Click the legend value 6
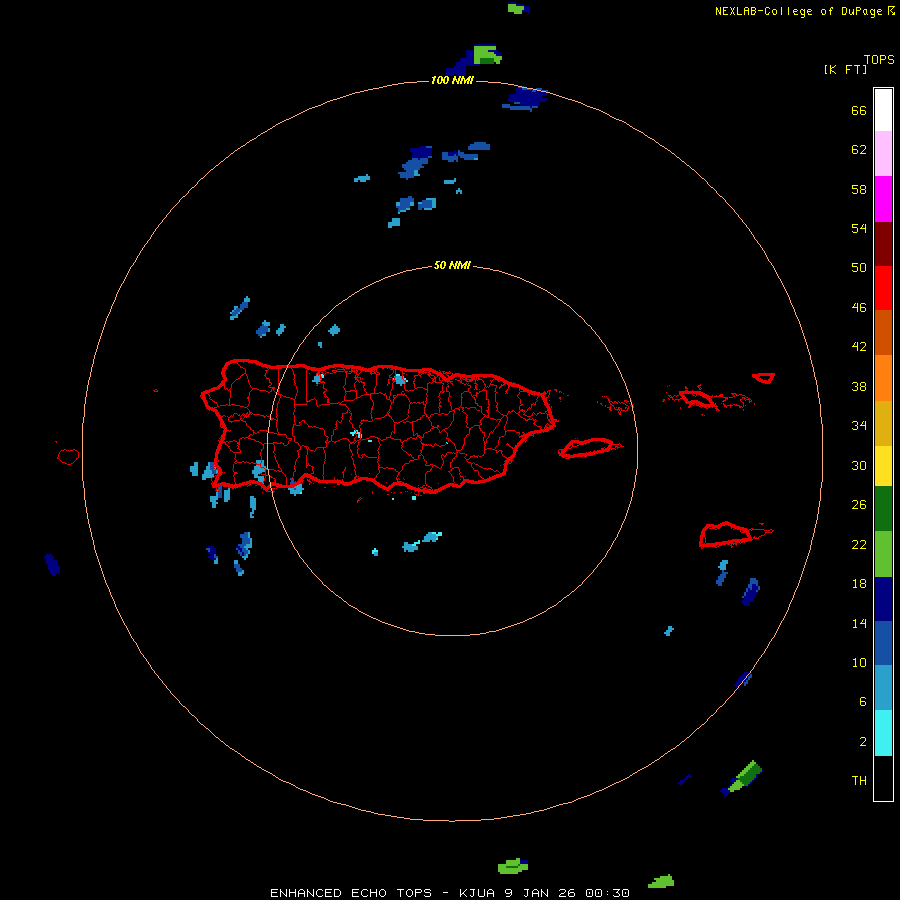This screenshot has width=900, height=900. tap(863, 702)
